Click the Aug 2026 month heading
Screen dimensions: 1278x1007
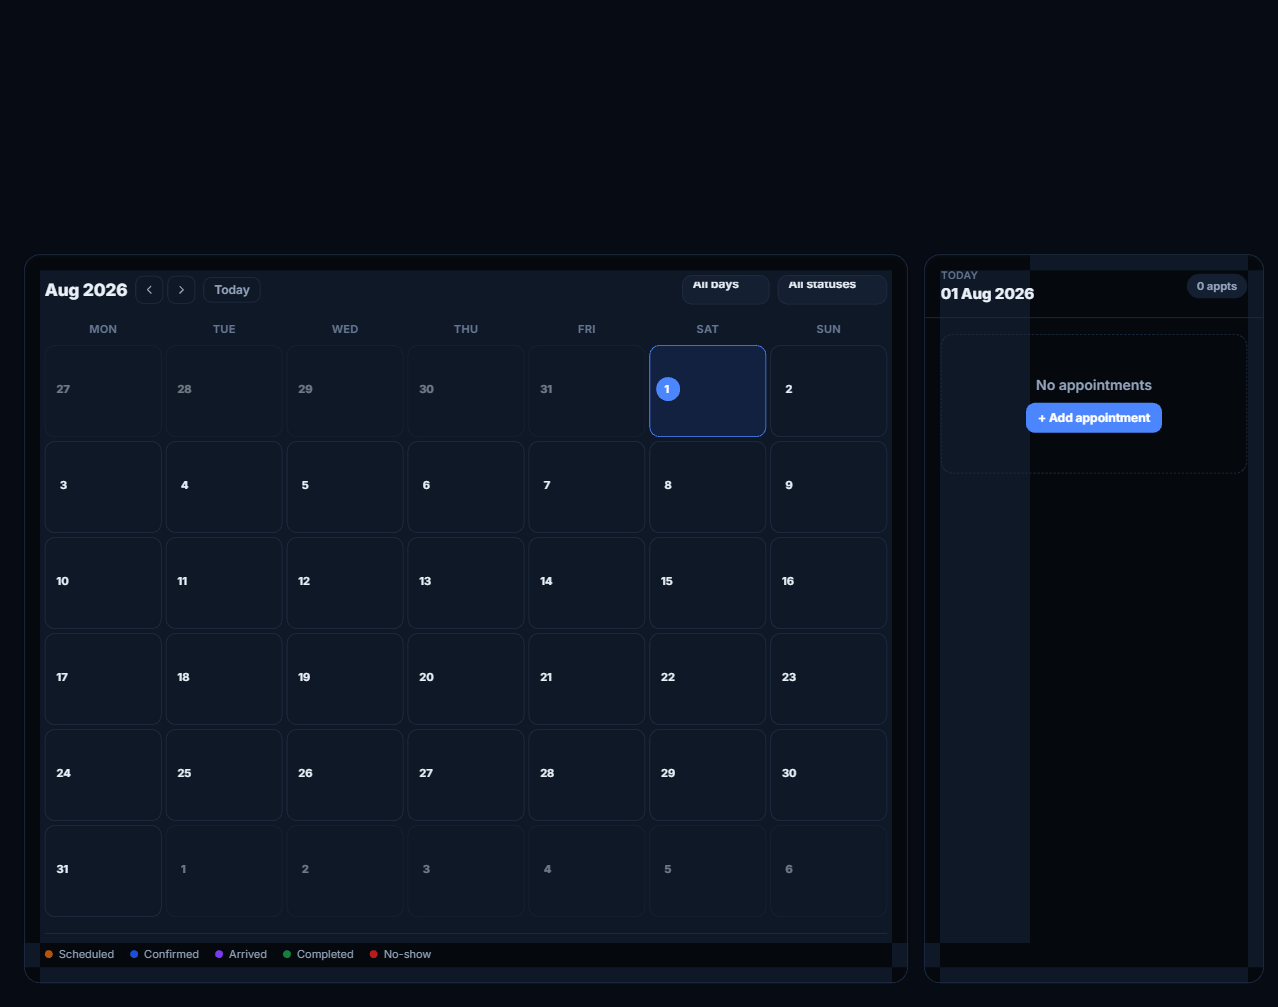86,290
